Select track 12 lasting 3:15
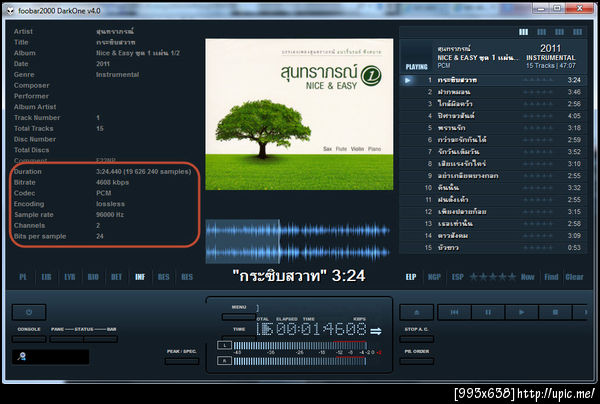600x404 pixels. 493,212
